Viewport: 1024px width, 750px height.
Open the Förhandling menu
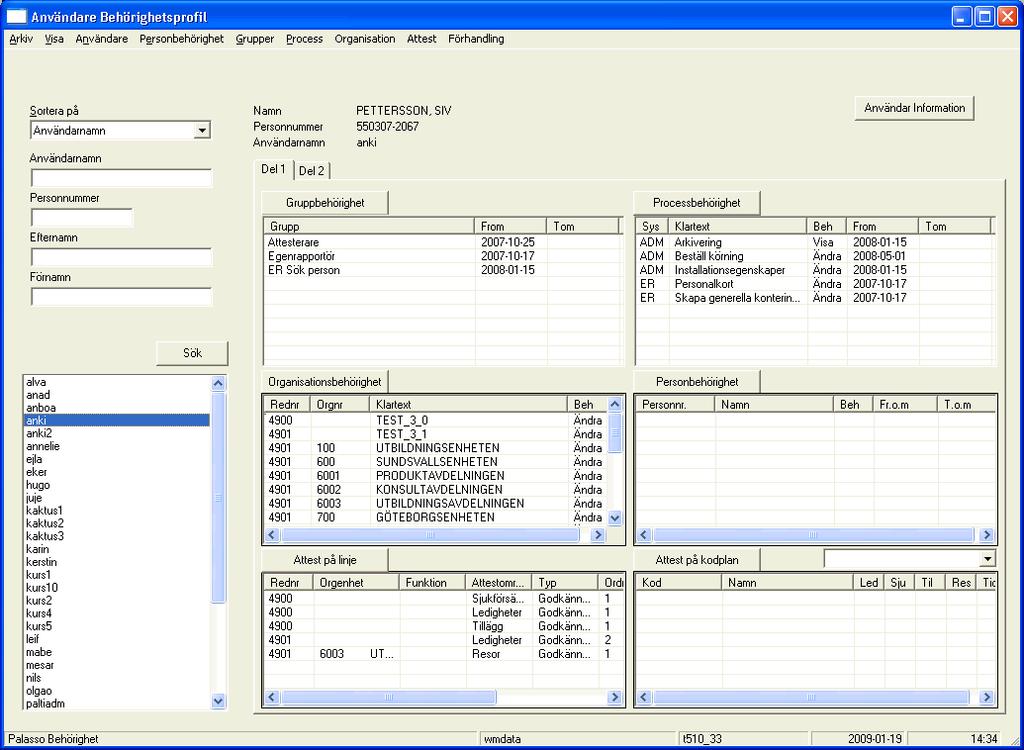(x=476, y=39)
